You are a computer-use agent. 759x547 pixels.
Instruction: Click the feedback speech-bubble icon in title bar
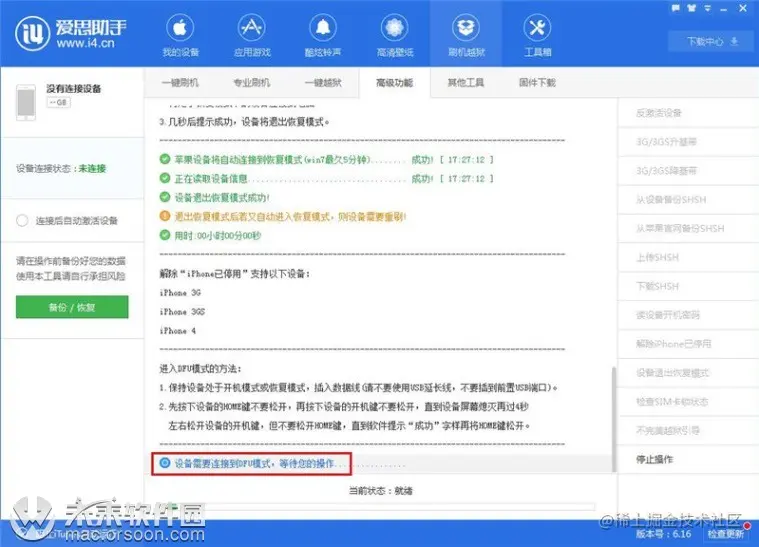coord(676,8)
